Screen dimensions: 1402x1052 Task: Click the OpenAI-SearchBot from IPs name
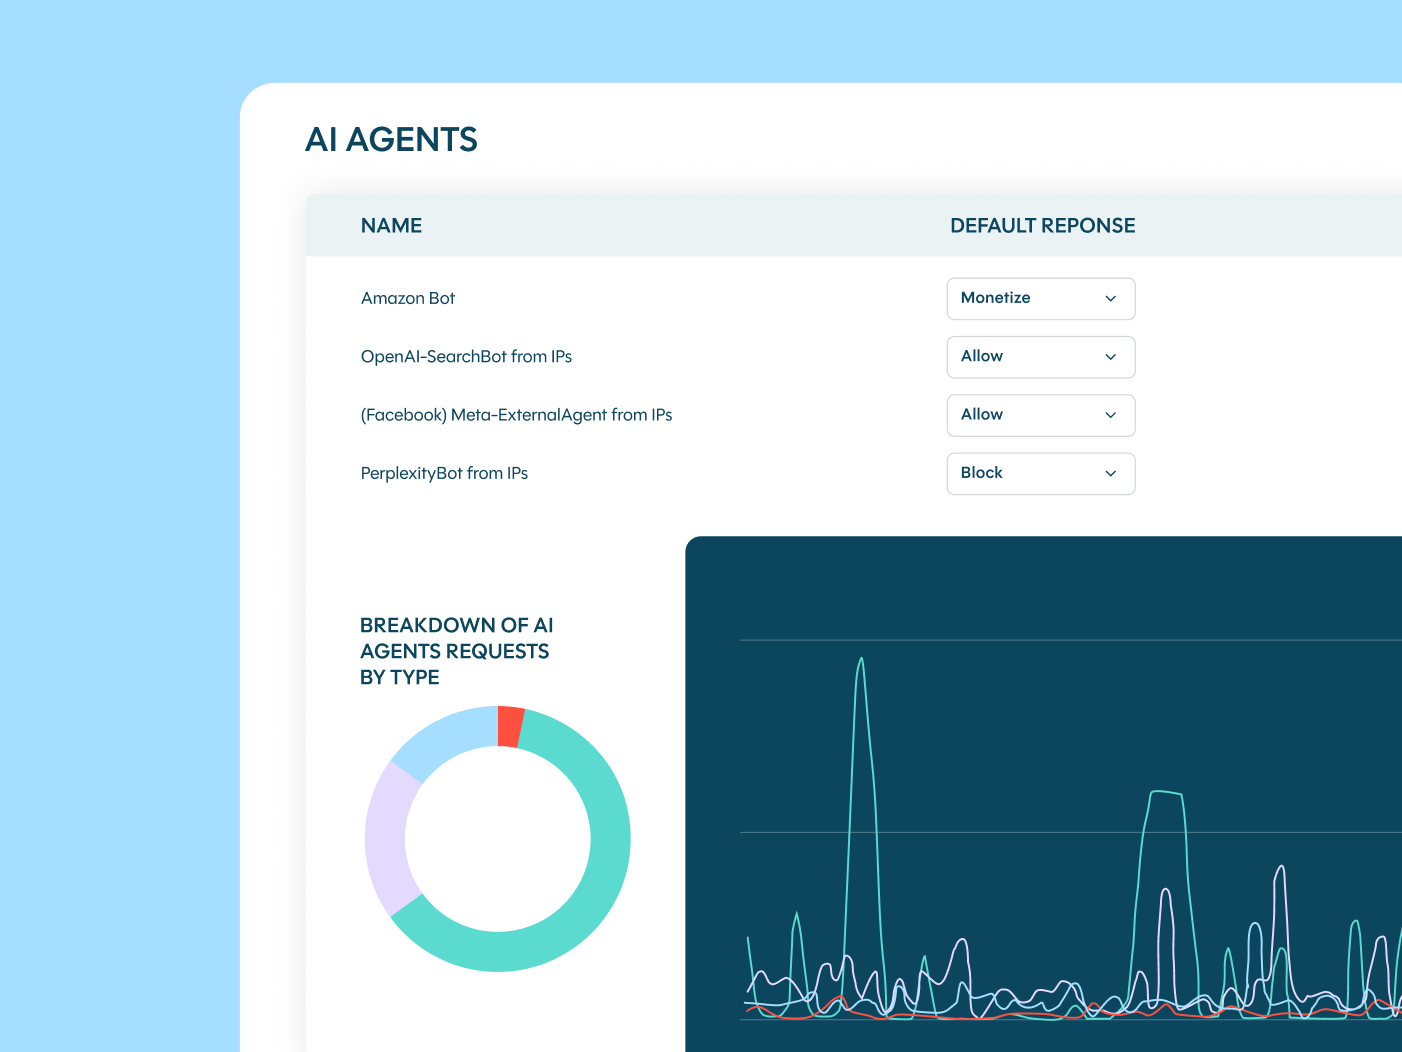(x=466, y=356)
